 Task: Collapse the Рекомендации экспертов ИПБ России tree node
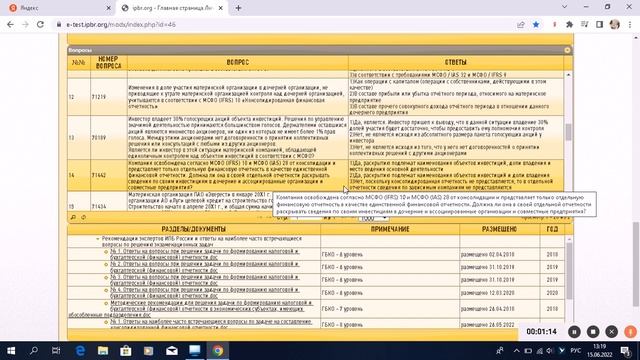pyautogui.click(x=98, y=239)
